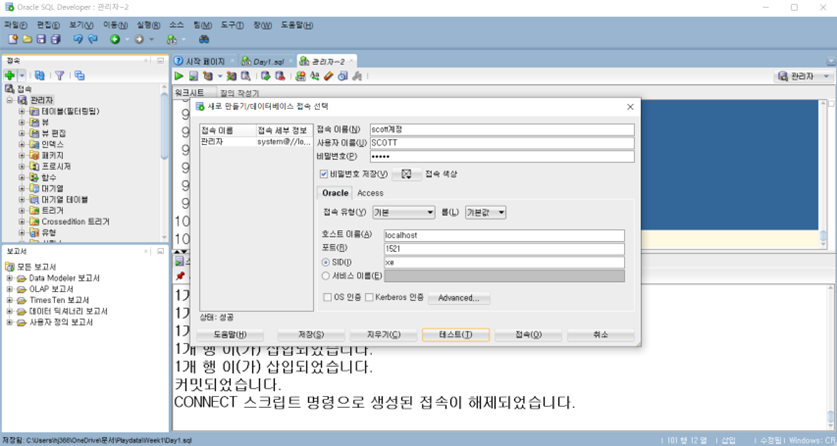Click the binoculars Find DB Object icon
837x446 pixels.
(204, 39)
